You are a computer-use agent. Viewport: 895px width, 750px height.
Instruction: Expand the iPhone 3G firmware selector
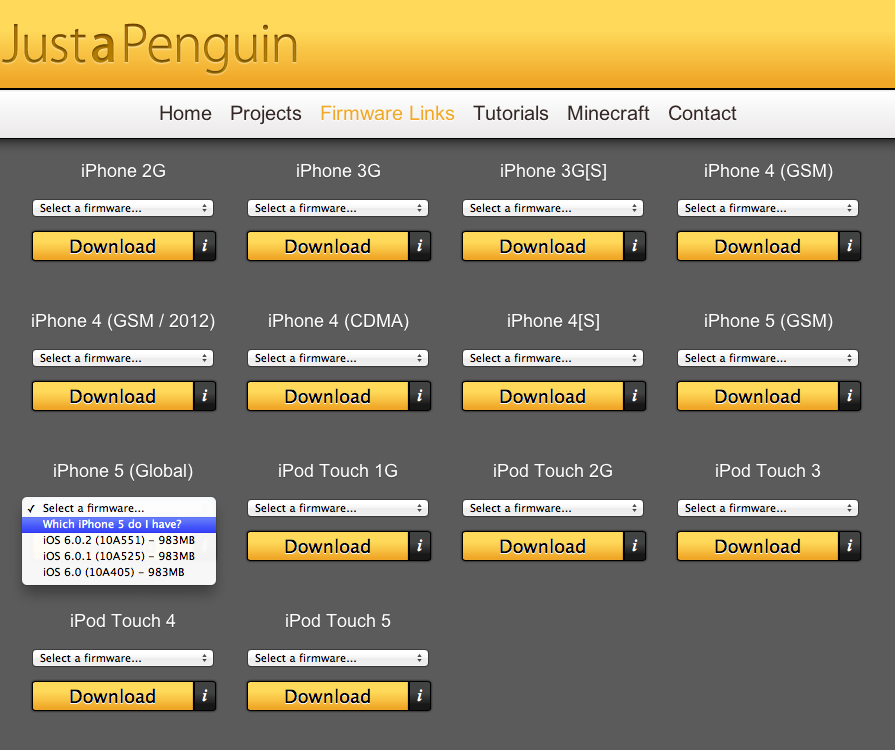click(338, 208)
